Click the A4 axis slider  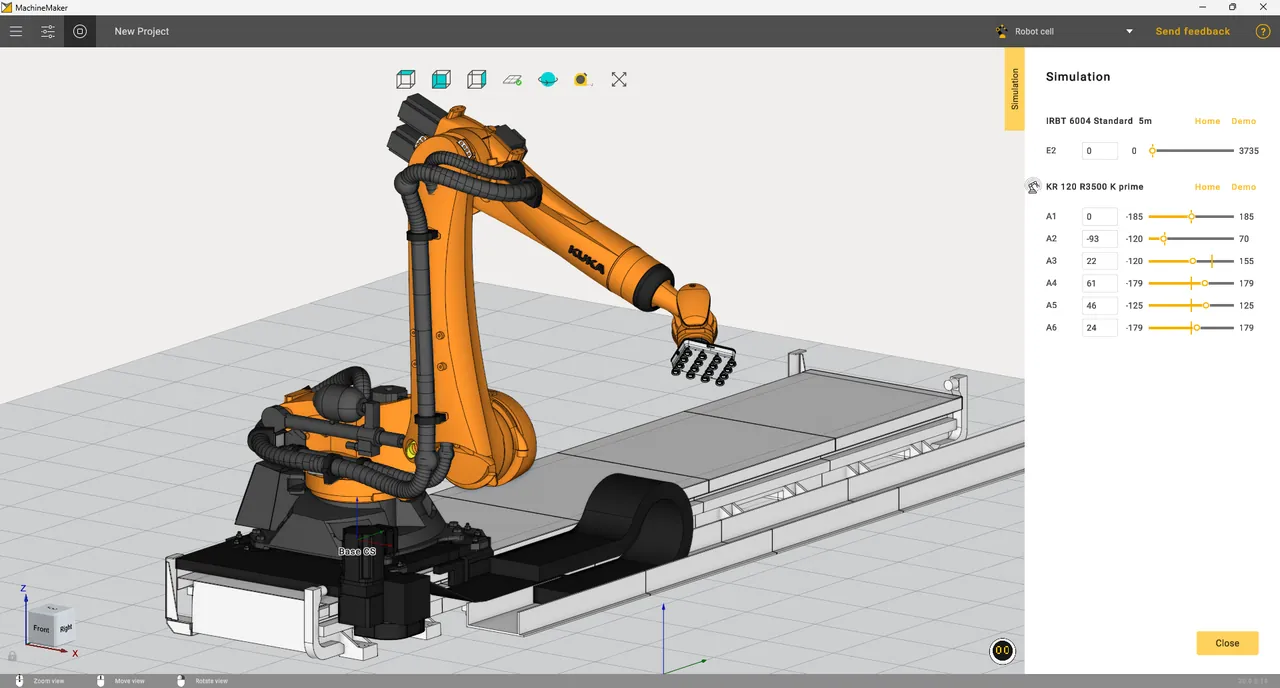click(1191, 283)
